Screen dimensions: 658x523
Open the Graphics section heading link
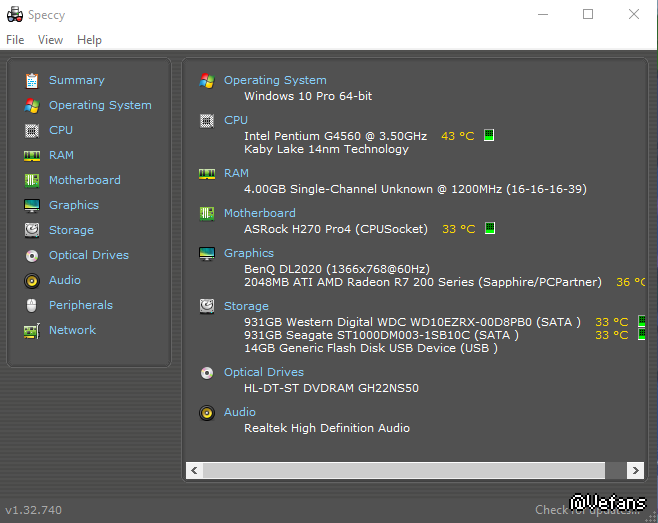[248, 253]
